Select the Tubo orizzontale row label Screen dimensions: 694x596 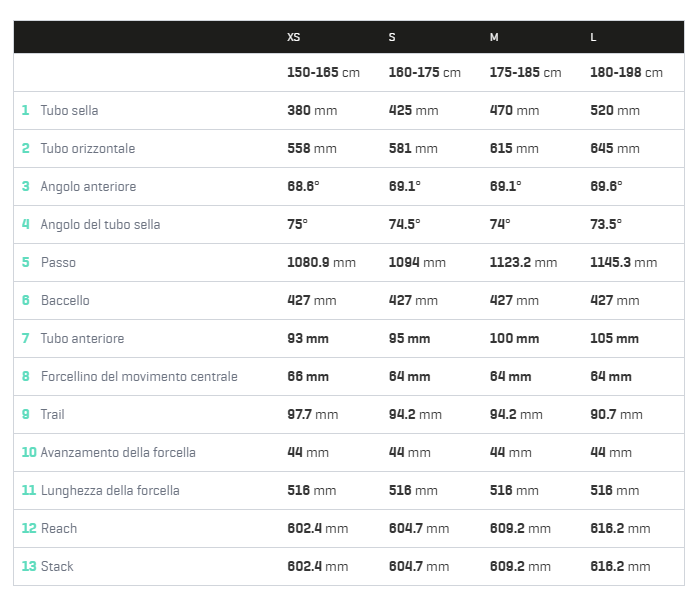click(88, 148)
